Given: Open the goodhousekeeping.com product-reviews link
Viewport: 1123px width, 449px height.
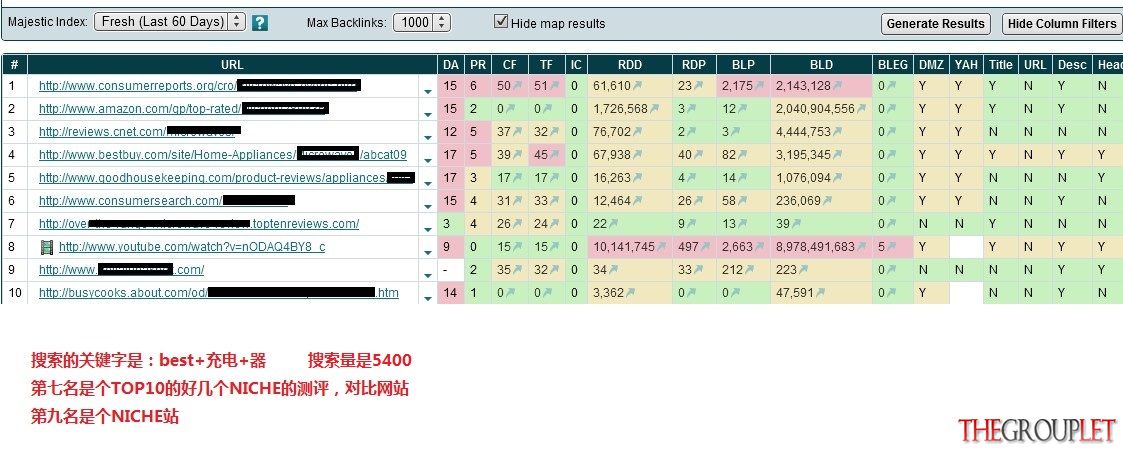Looking at the screenshot, I should (x=227, y=178).
